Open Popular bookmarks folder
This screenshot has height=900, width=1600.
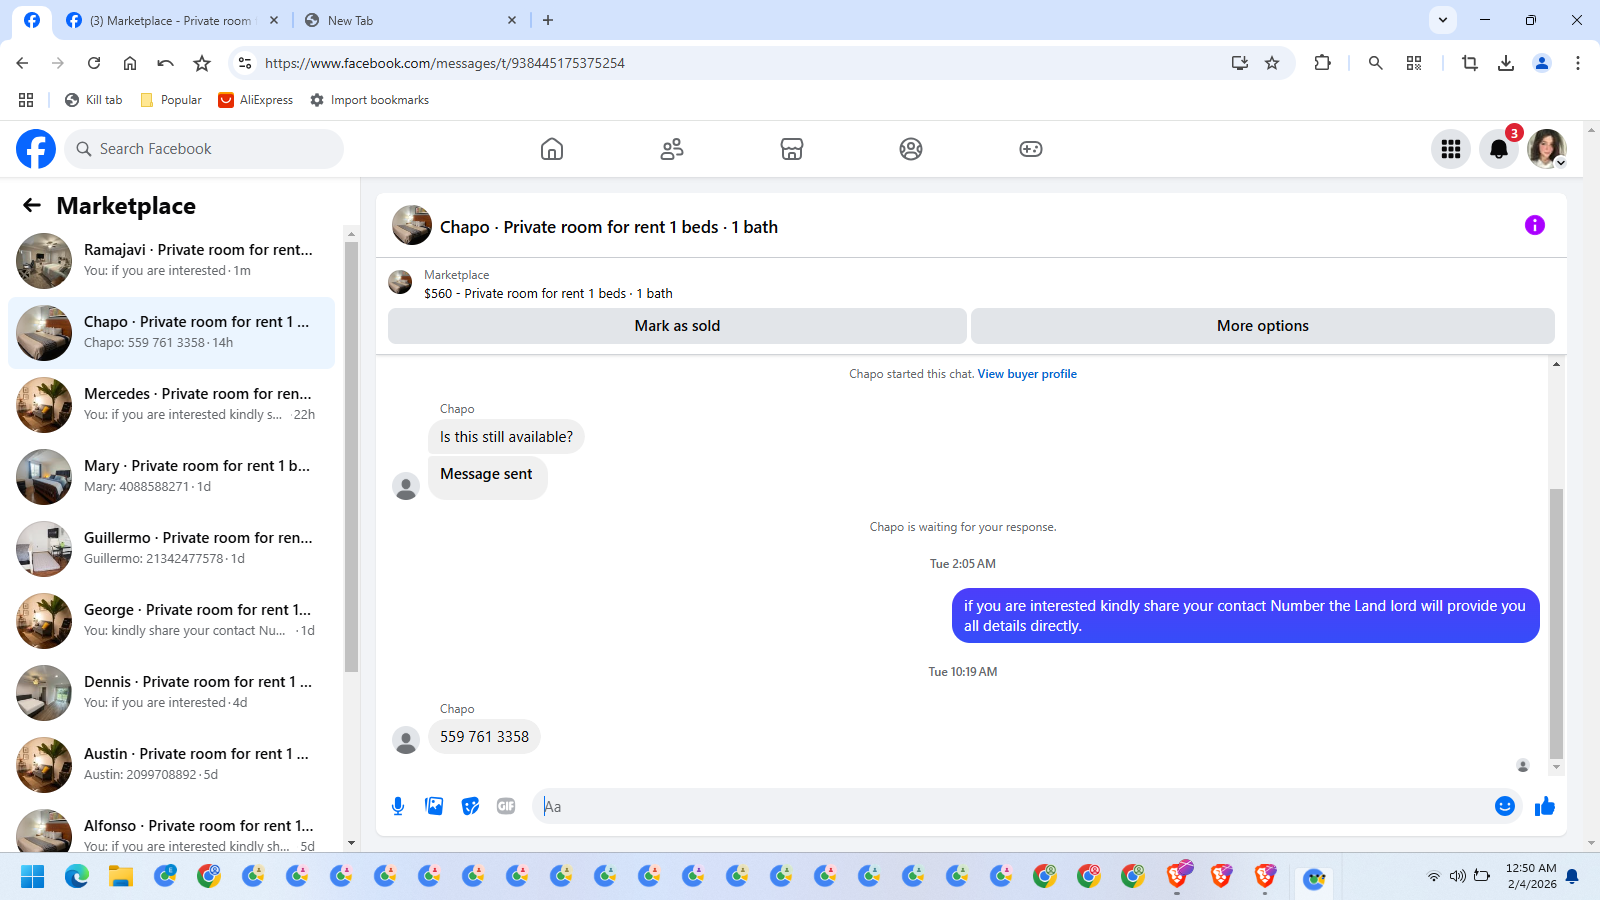tap(171, 100)
